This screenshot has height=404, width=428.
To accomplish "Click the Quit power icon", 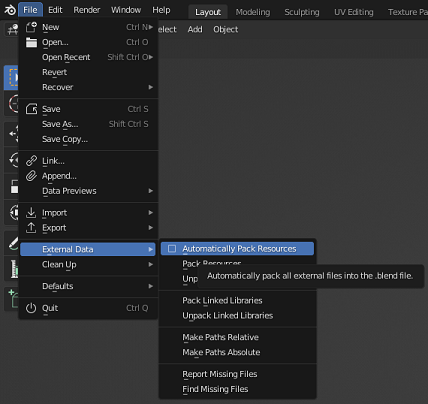I will (31, 308).
